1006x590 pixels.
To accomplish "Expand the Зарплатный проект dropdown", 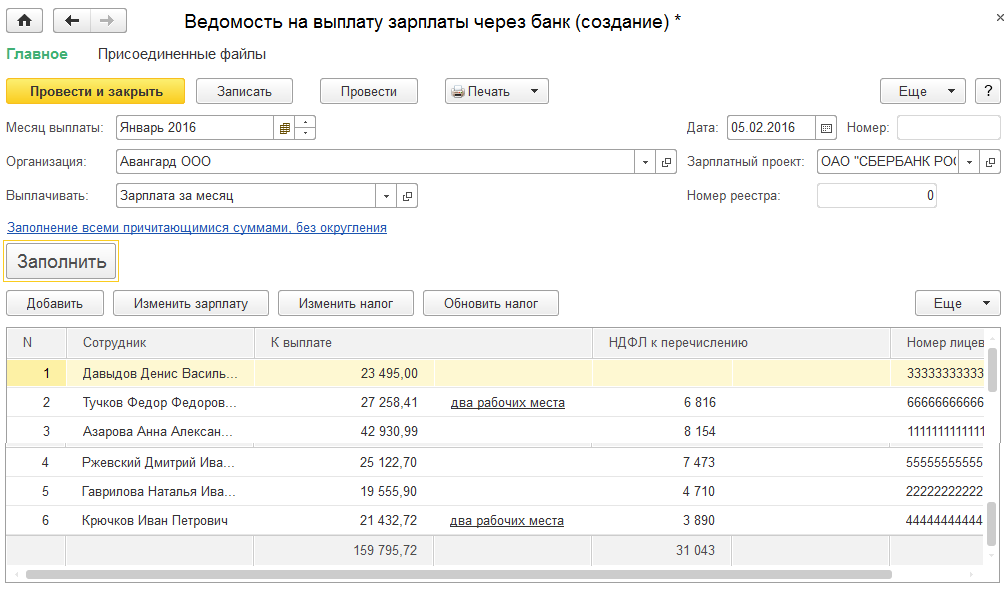I will [x=968, y=161].
